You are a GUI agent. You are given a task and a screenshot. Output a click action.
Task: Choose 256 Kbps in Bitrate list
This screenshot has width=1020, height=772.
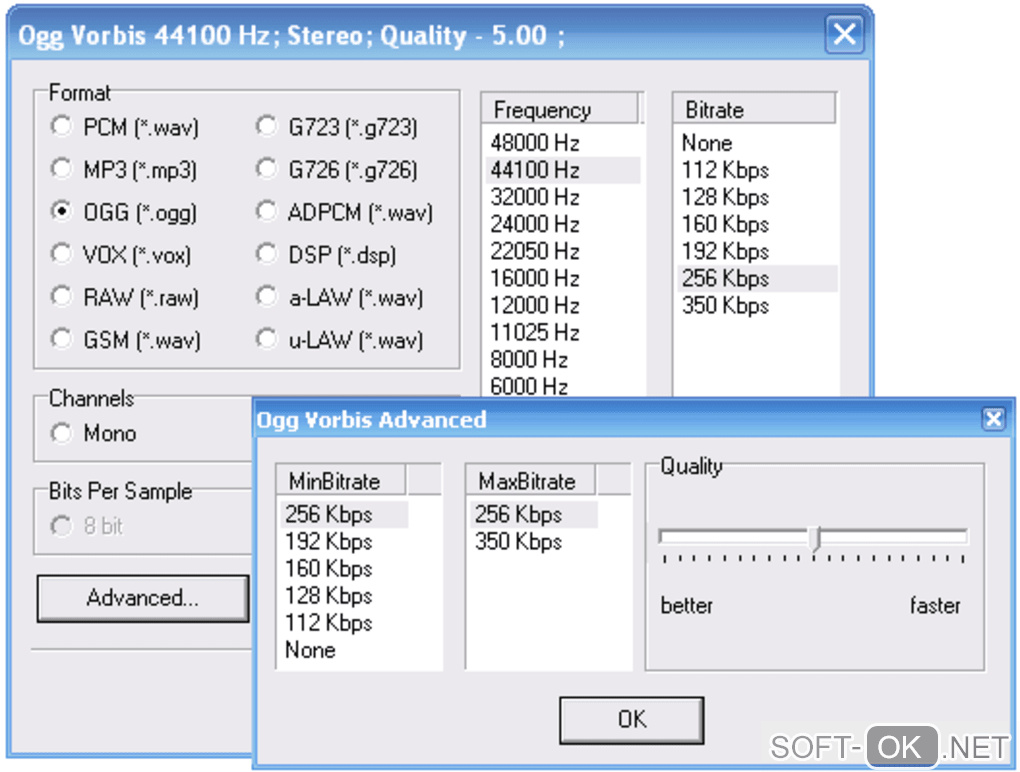tap(757, 278)
